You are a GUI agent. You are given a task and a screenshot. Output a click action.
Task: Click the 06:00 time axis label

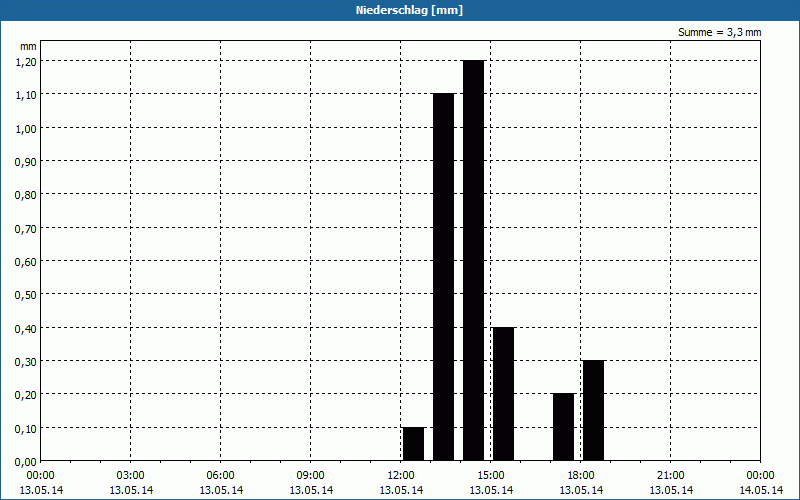tap(221, 475)
